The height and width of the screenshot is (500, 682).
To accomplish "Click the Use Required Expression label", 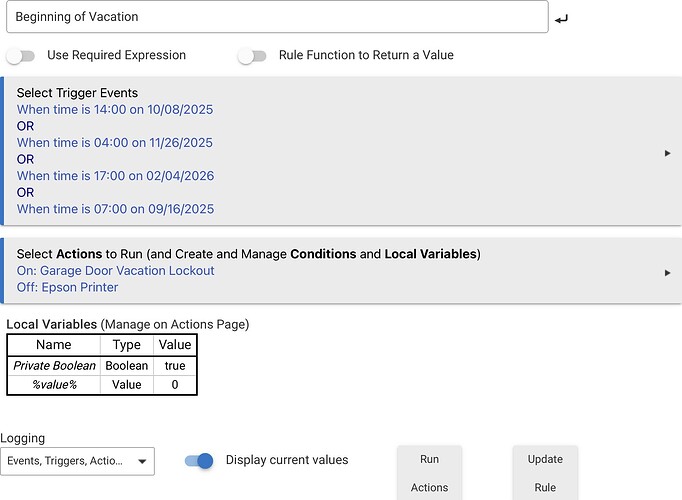I will tap(117, 55).
